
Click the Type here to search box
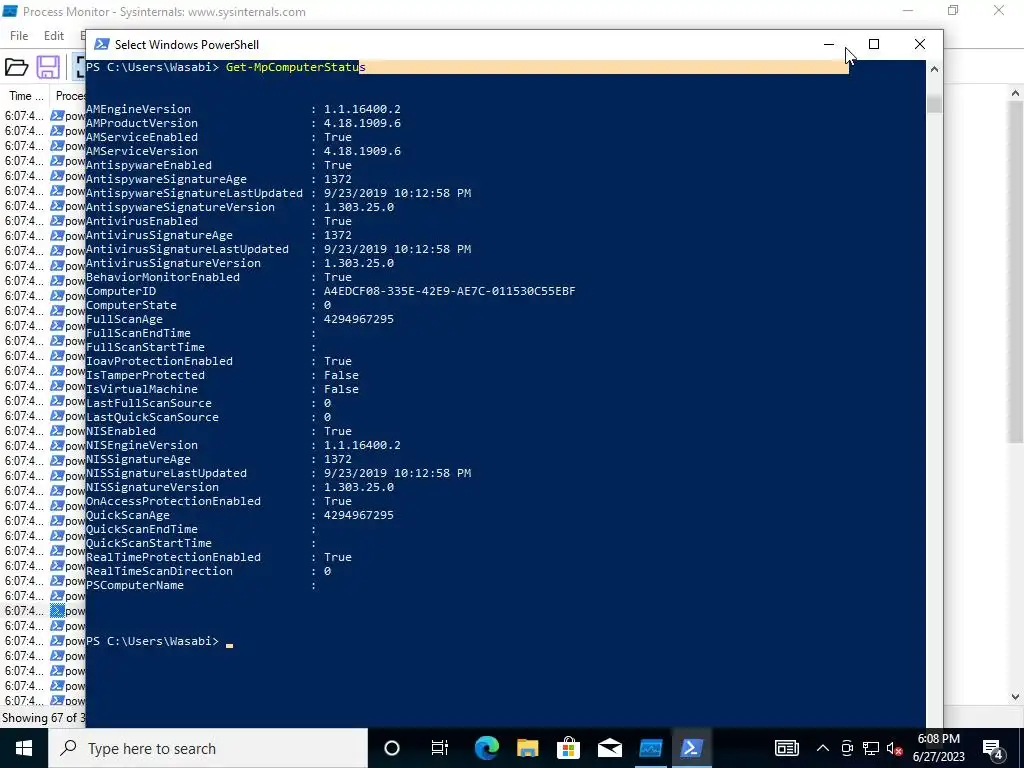click(208, 748)
